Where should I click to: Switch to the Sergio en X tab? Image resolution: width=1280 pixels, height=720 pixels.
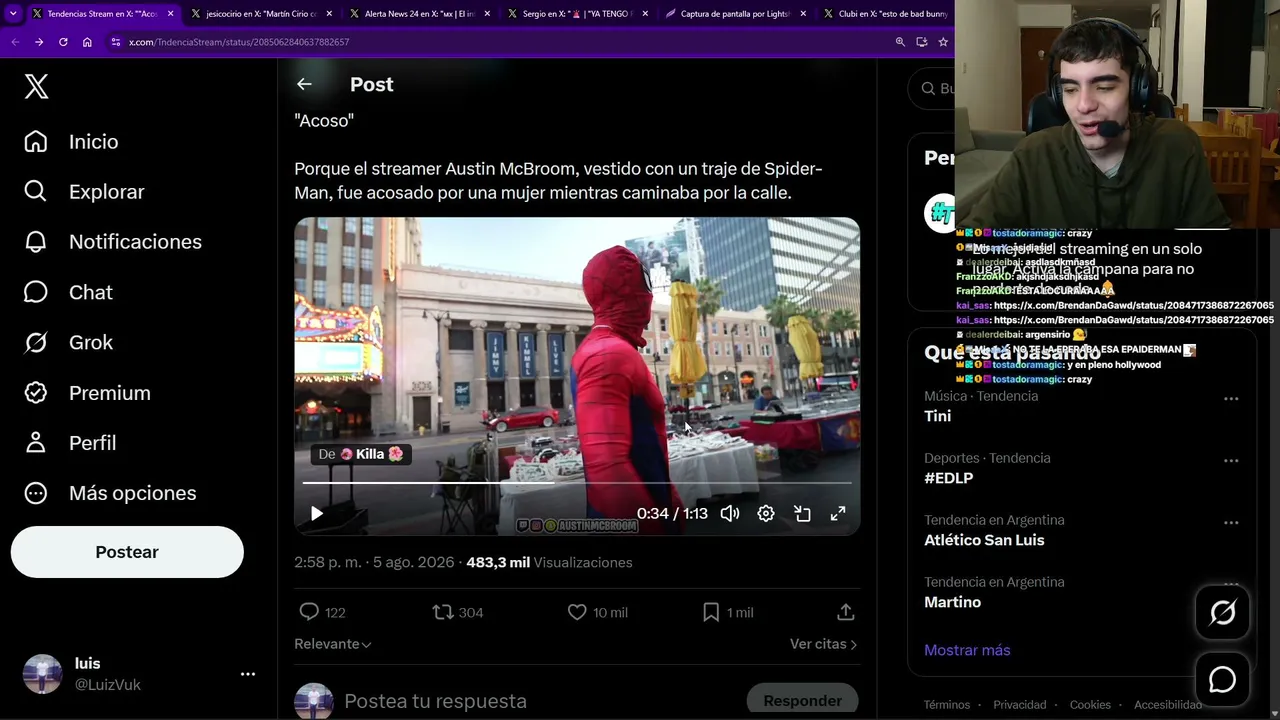[x=578, y=14]
